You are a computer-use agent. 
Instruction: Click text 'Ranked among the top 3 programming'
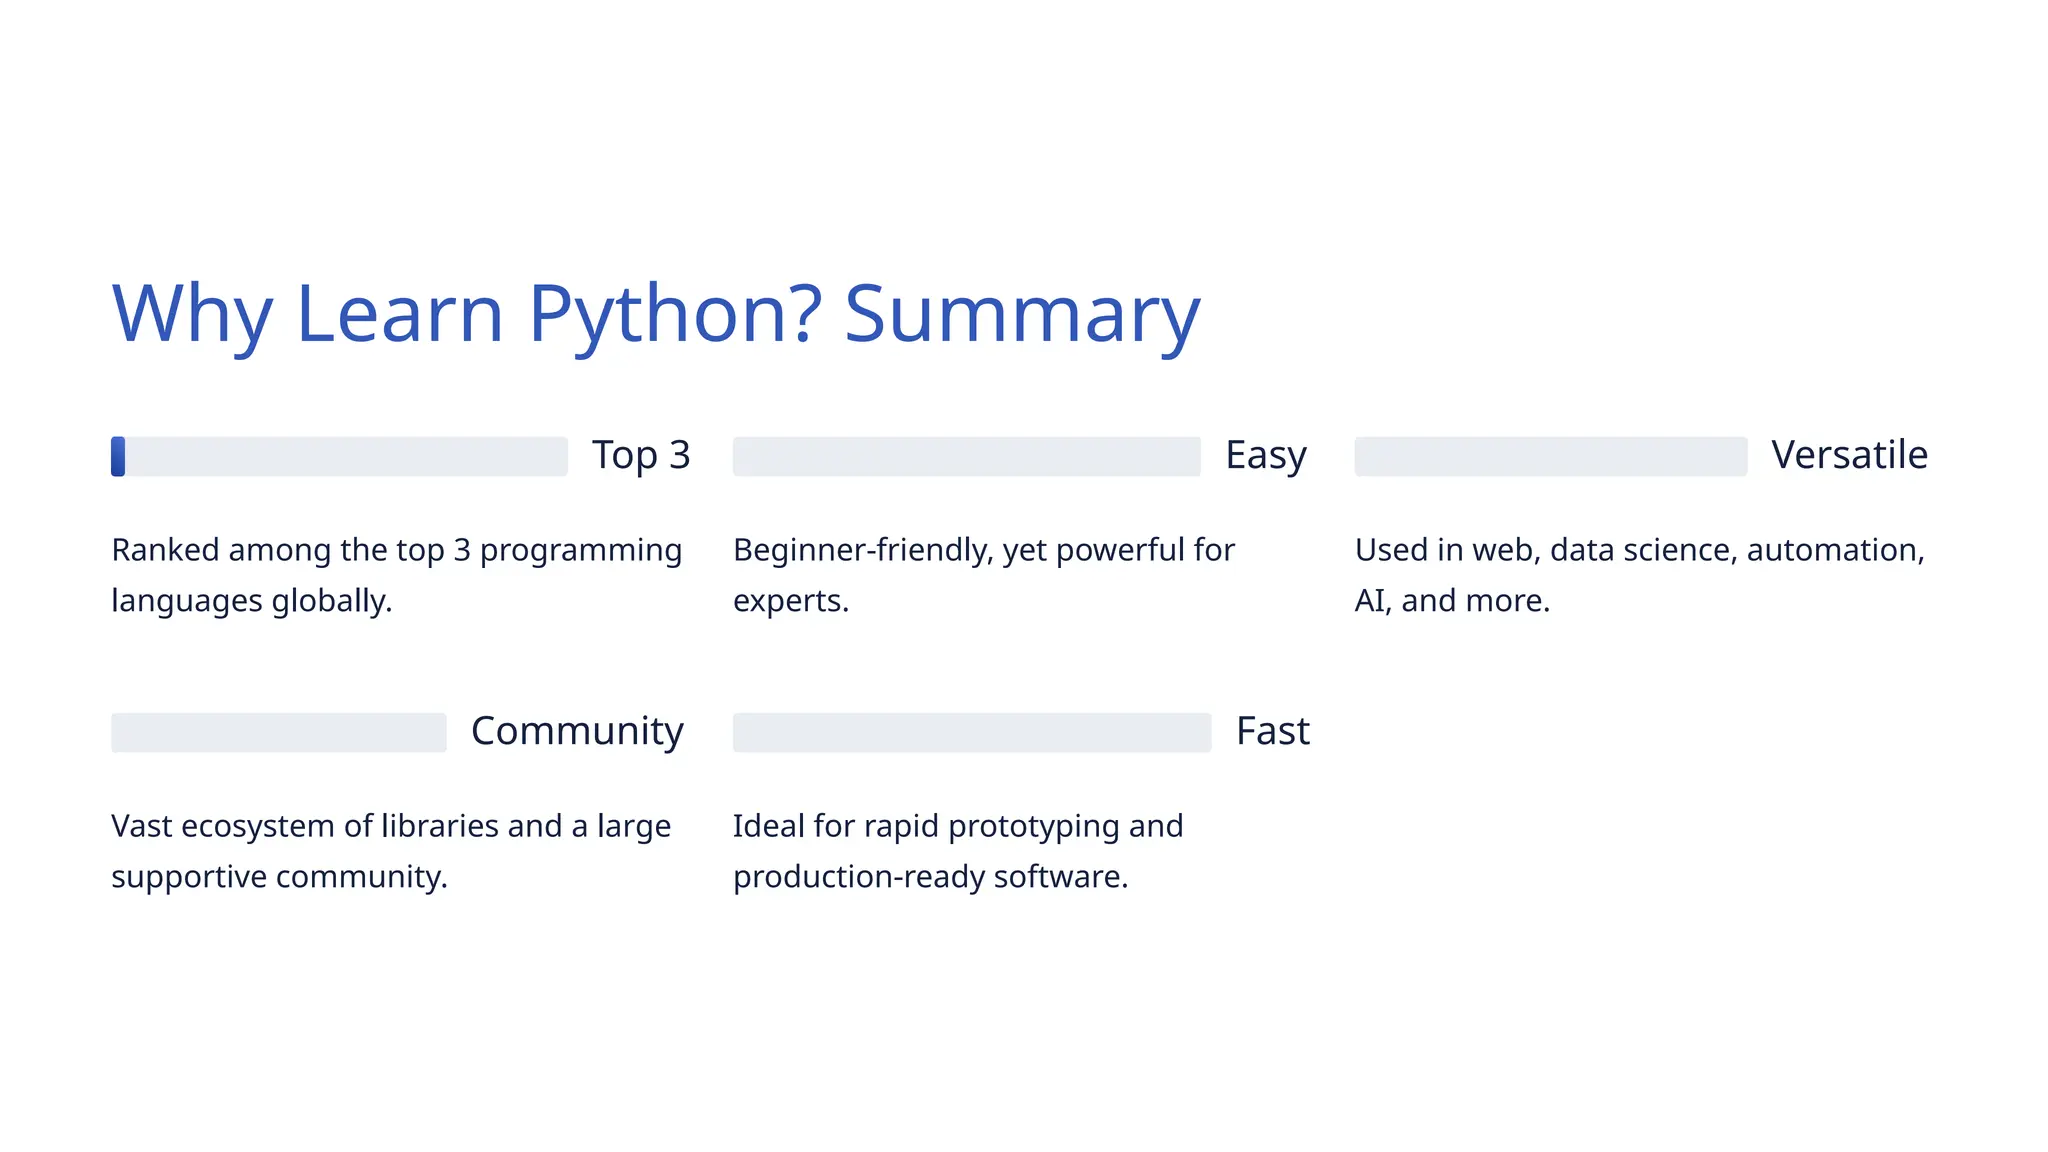pos(396,550)
